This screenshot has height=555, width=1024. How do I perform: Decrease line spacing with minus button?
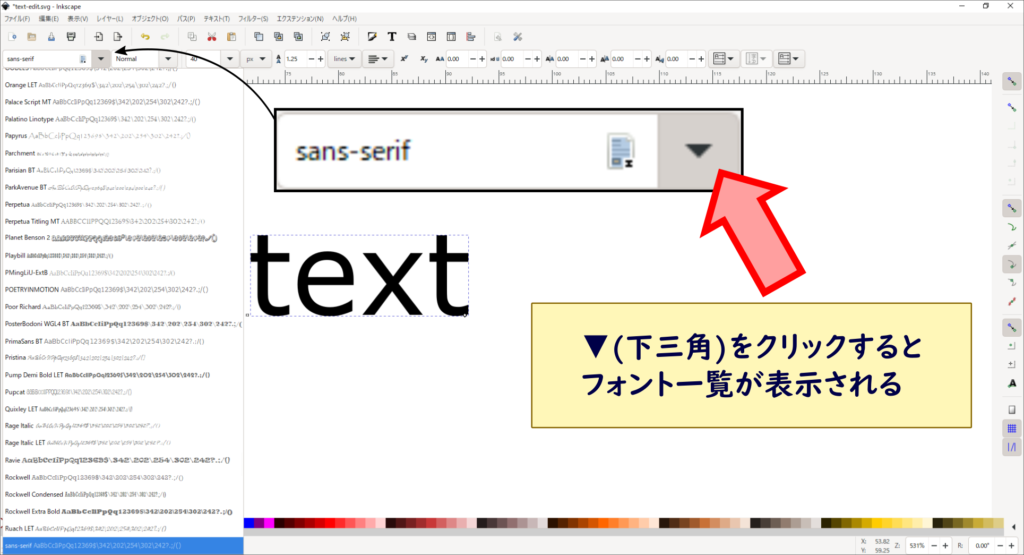[311, 59]
